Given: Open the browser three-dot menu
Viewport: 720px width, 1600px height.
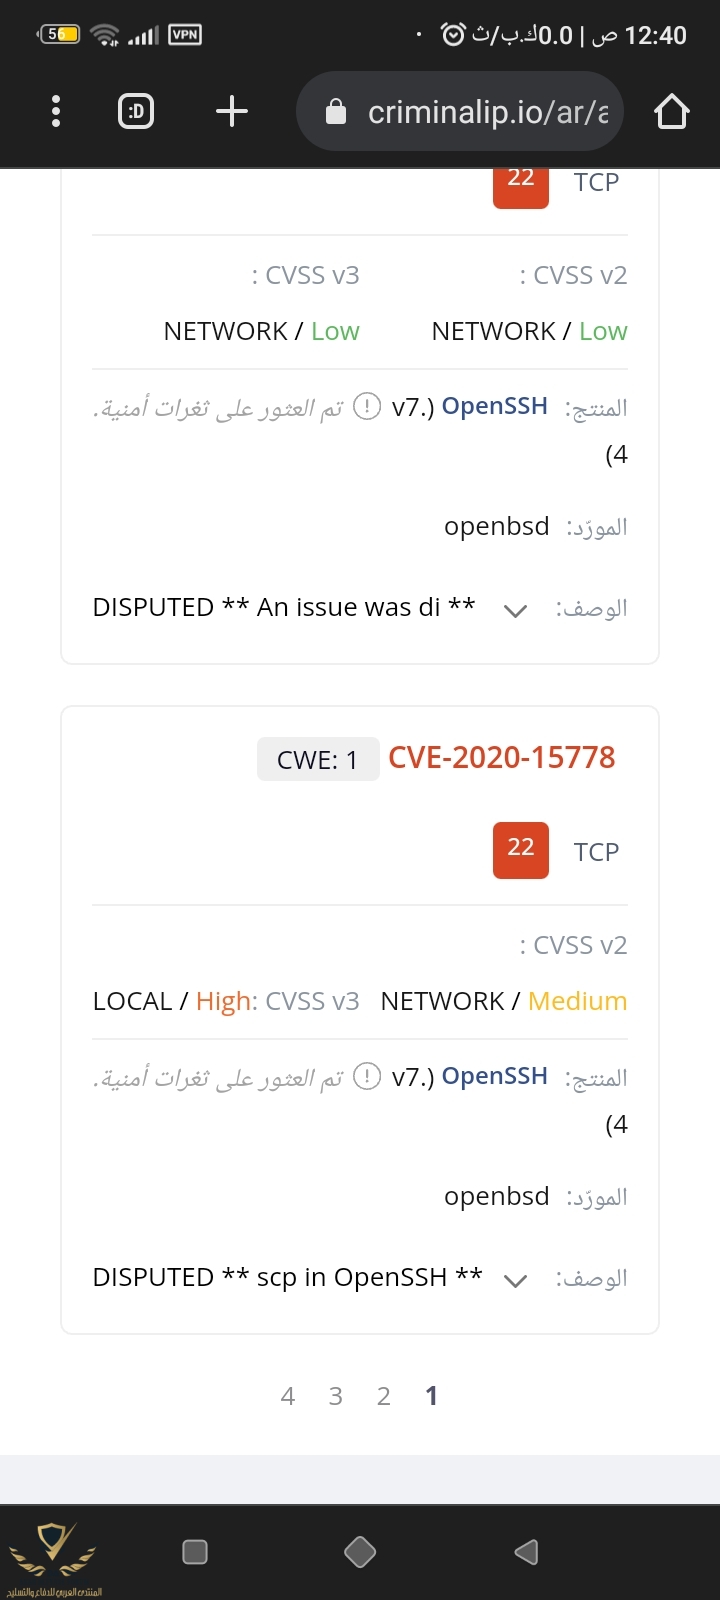Looking at the screenshot, I should click(56, 111).
